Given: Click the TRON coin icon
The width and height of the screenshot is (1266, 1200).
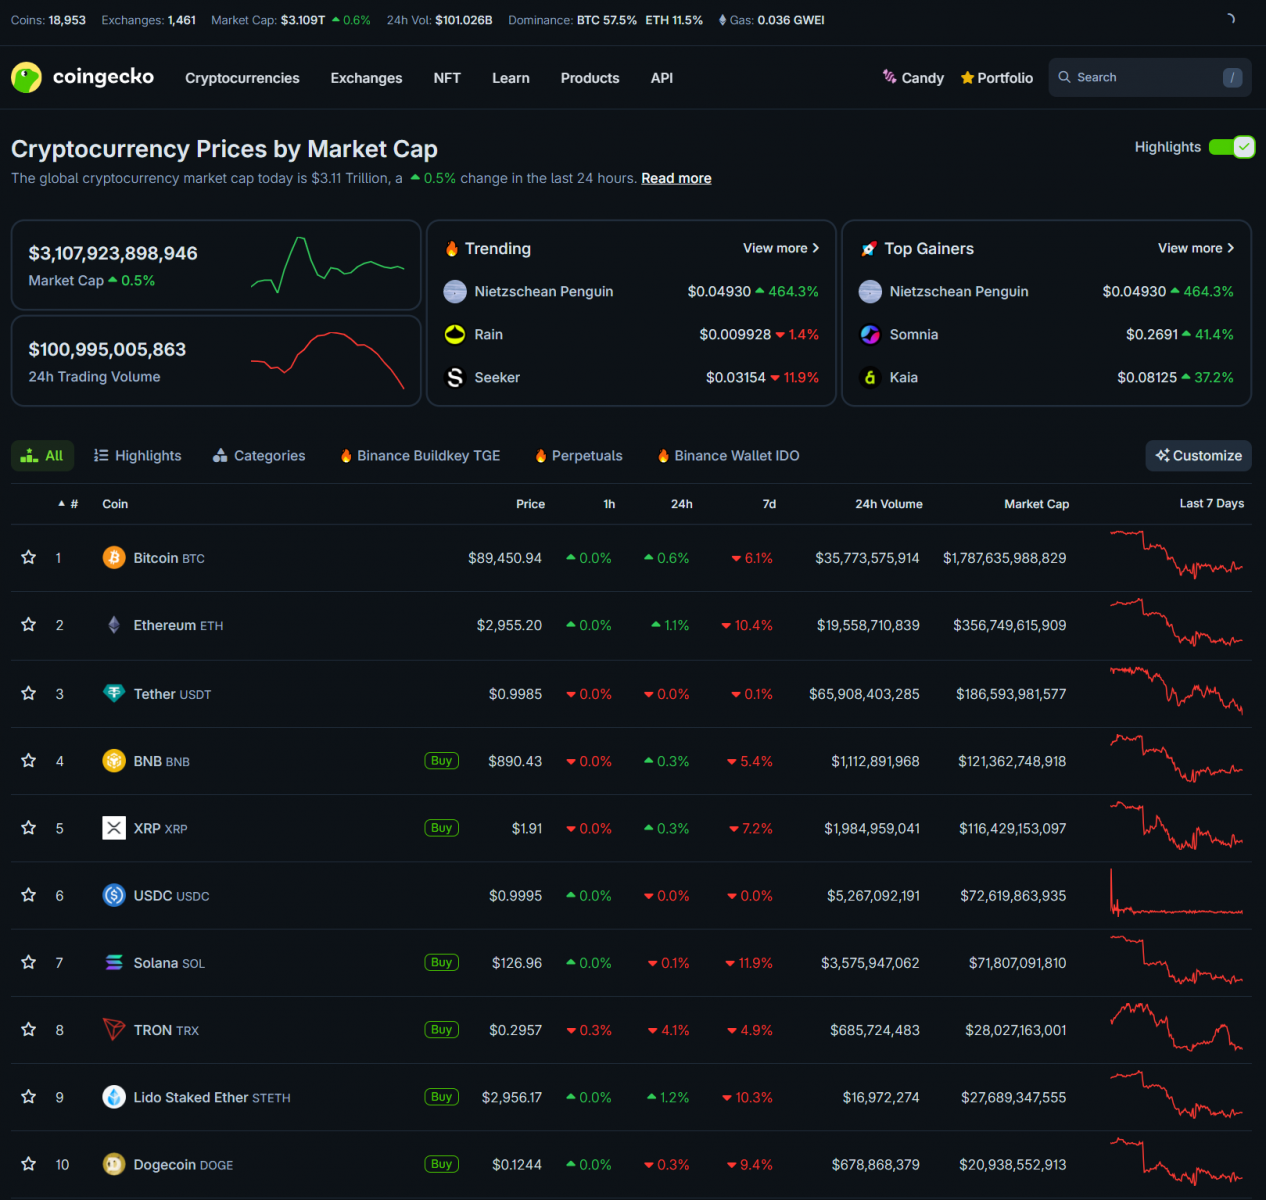Looking at the screenshot, I should pos(114,1030).
